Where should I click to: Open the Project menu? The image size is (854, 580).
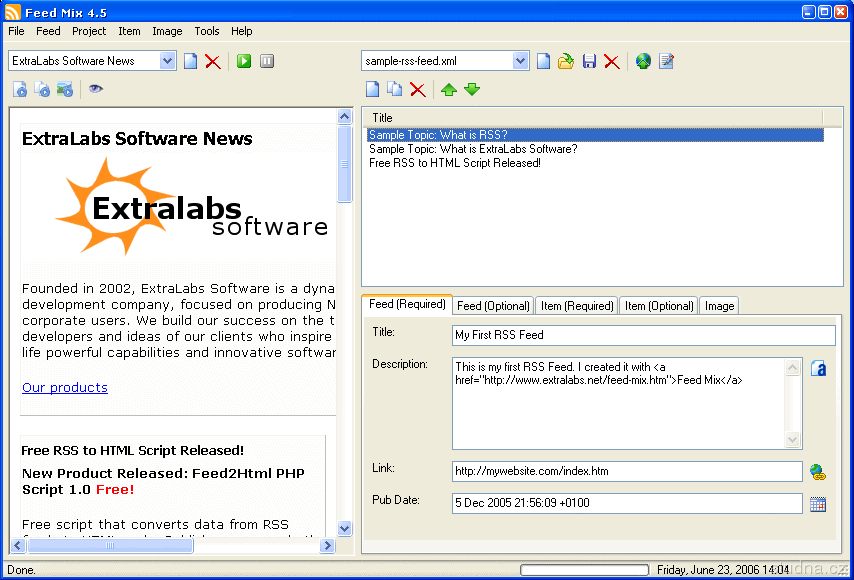(89, 31)
